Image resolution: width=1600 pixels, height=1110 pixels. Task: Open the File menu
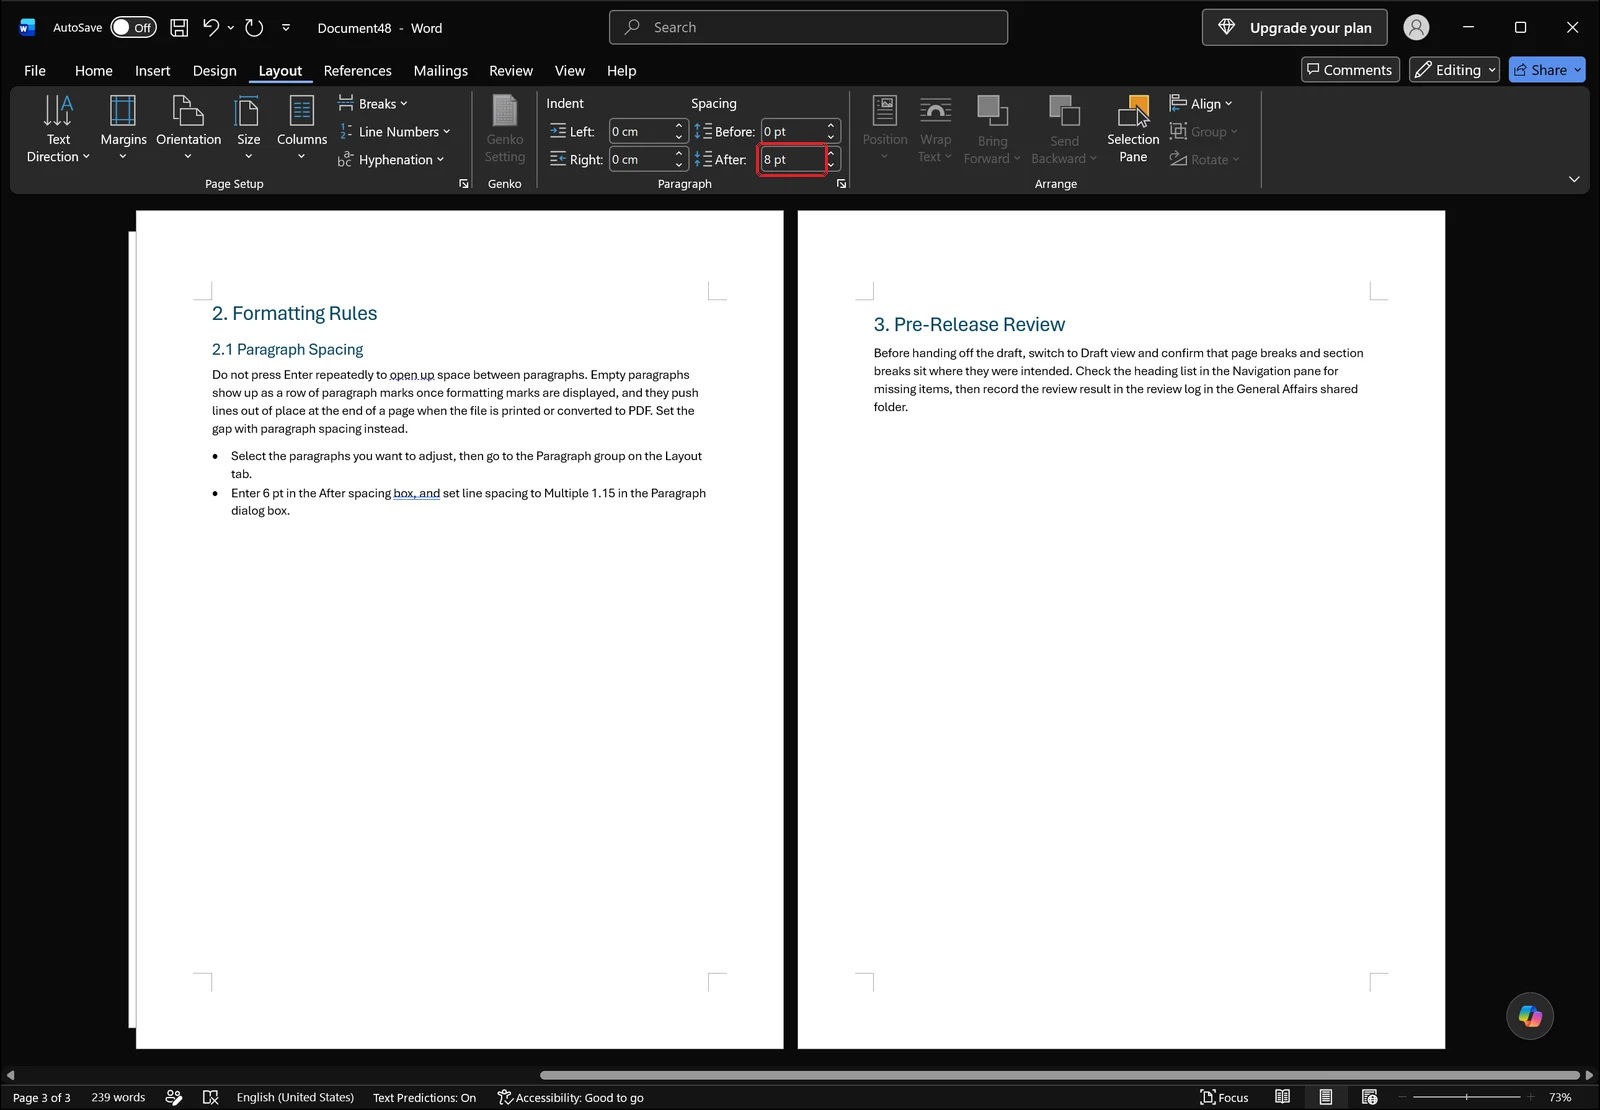coord(35,71)
